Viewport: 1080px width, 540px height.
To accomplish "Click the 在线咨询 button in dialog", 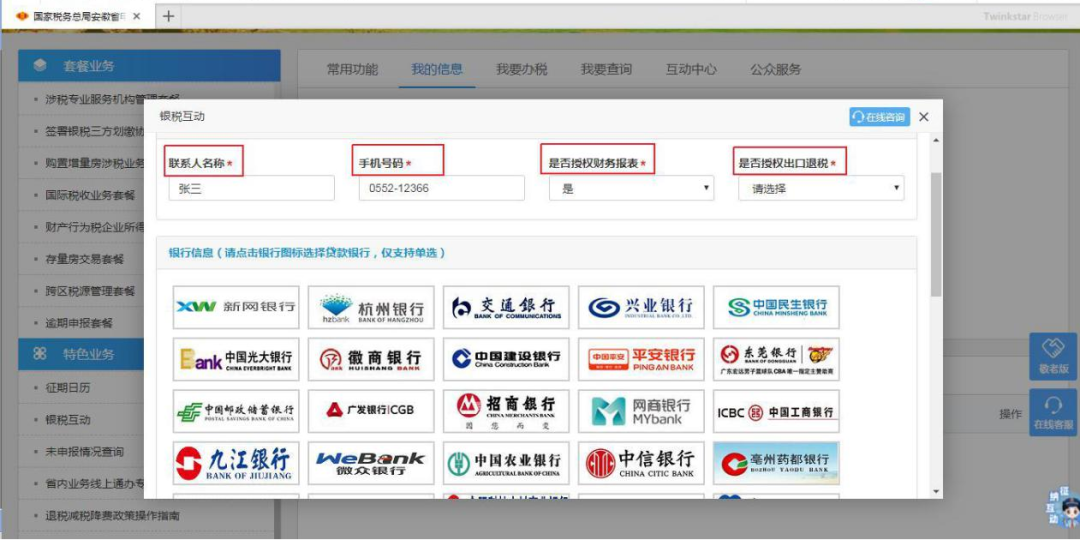I will pyautogui.click(x=880, y=117).
